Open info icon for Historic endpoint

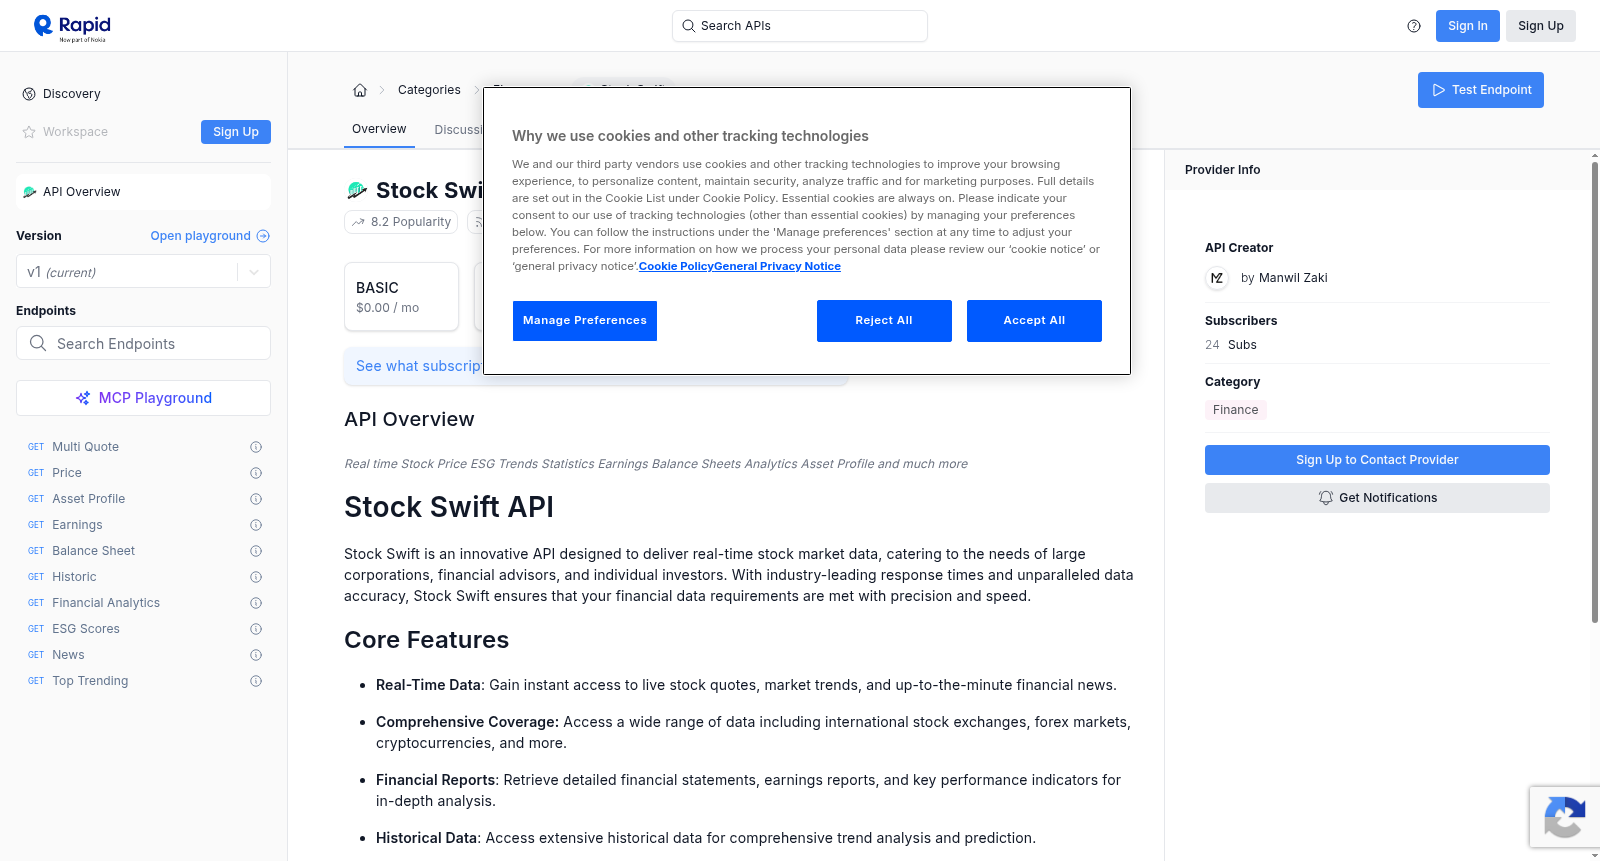(256, 577)
